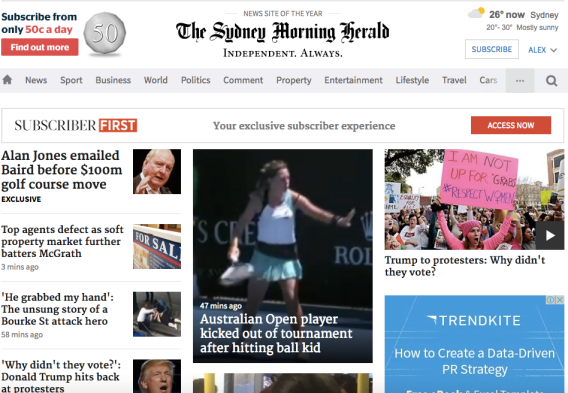Open the Cars section
The image size is (568, 393).
488,80
